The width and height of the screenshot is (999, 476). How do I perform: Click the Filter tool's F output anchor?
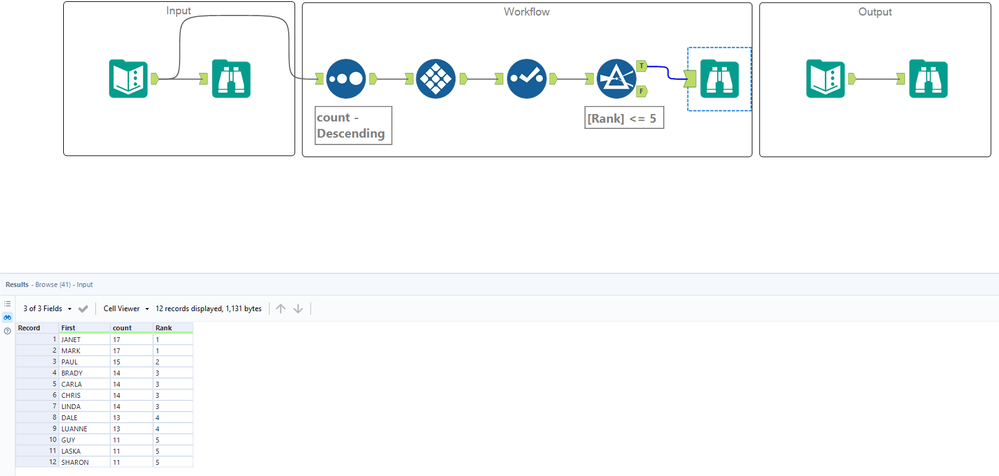642,90
